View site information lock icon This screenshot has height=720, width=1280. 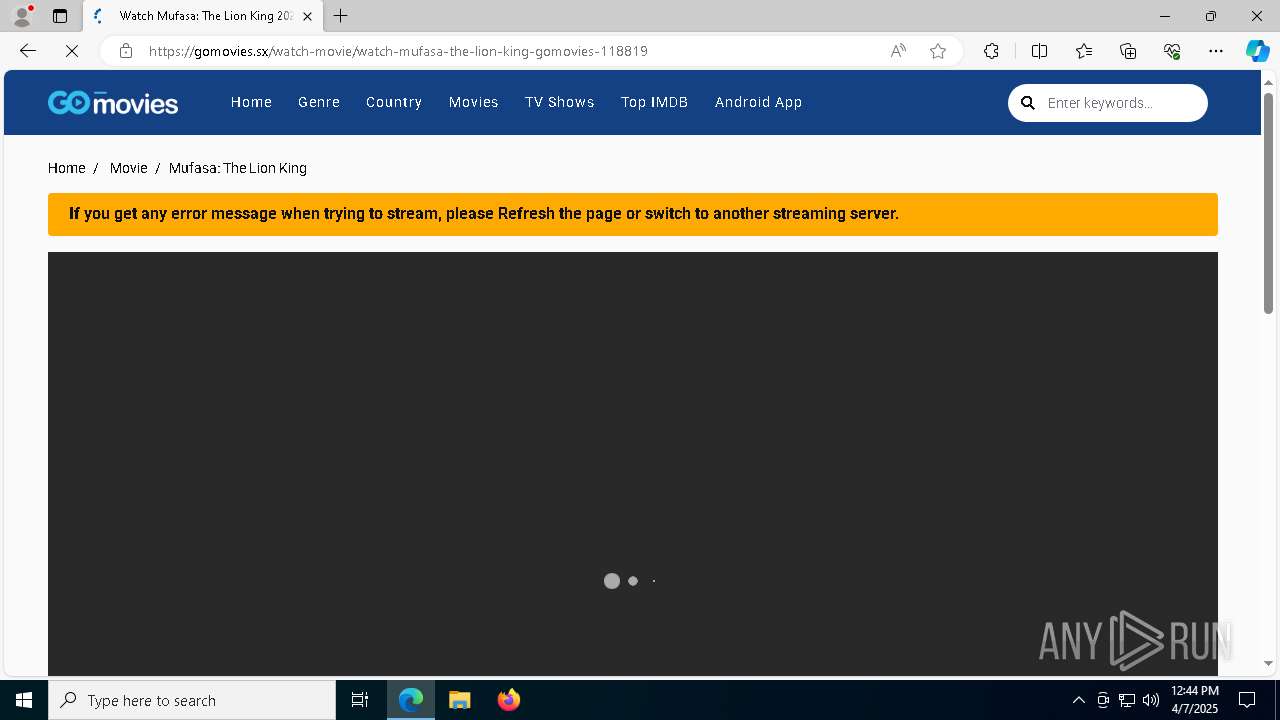click(x=125, y=51)
